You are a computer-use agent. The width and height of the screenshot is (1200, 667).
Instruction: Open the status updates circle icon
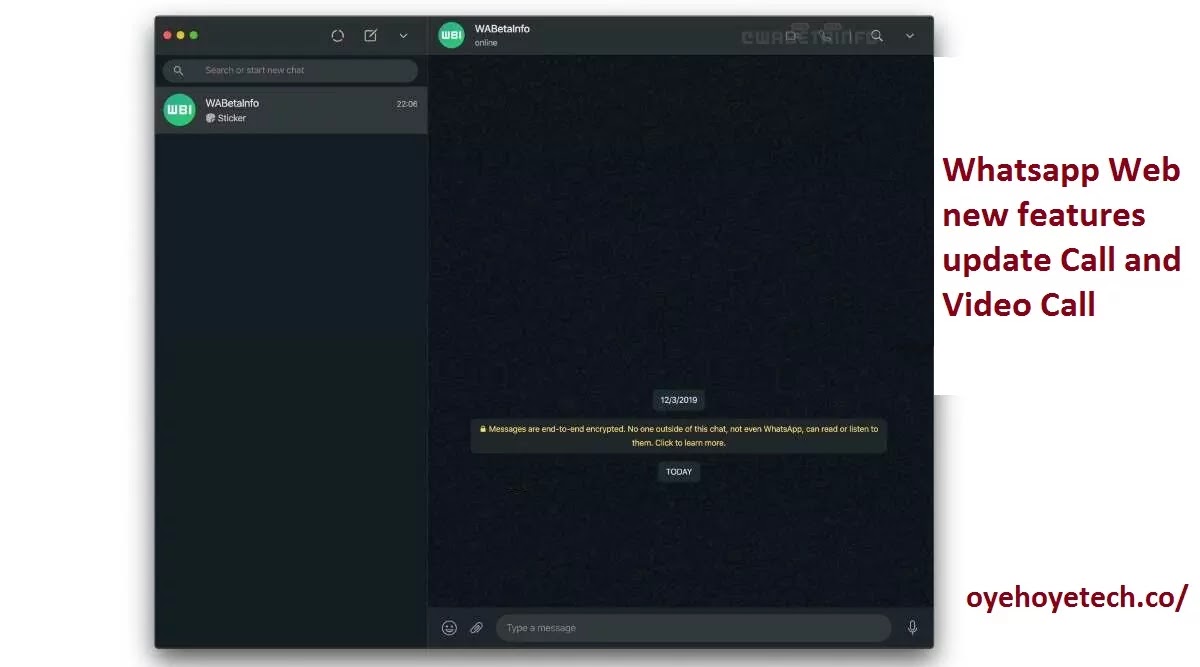338,35
